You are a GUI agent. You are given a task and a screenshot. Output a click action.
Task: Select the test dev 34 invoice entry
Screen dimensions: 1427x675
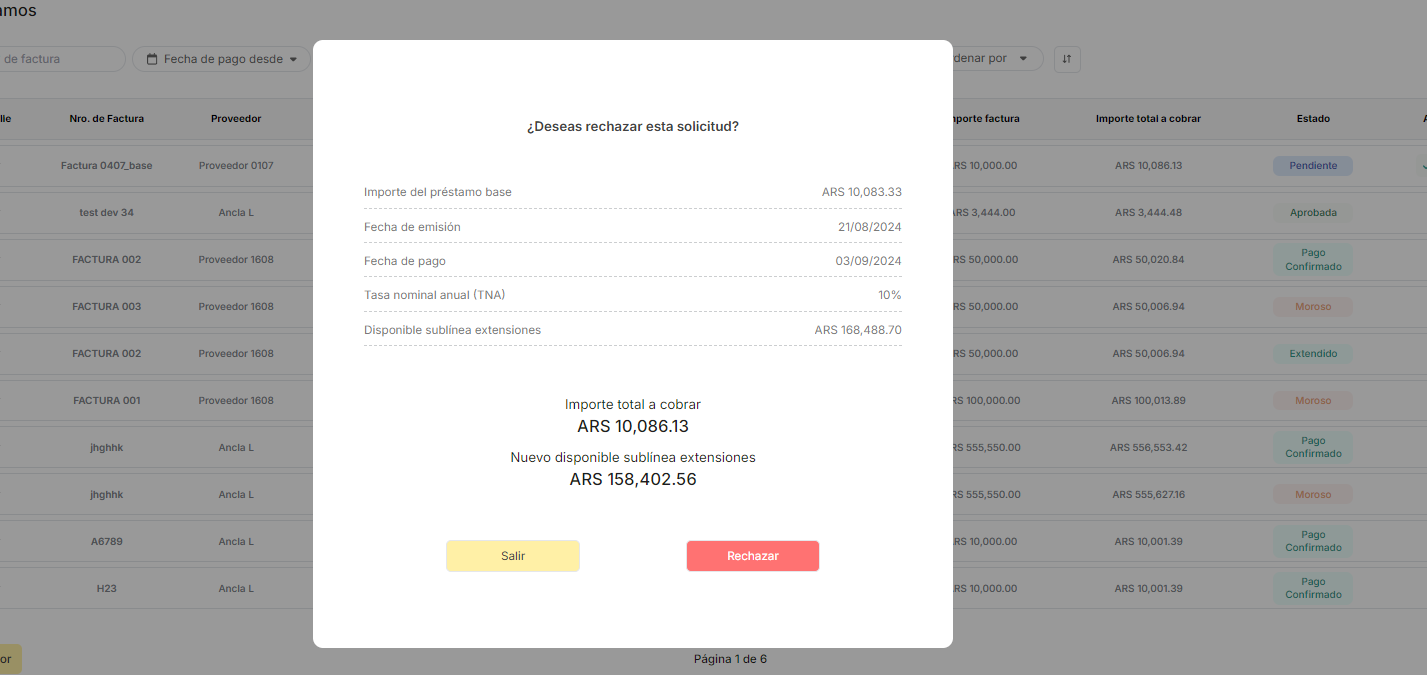(106, 213)
